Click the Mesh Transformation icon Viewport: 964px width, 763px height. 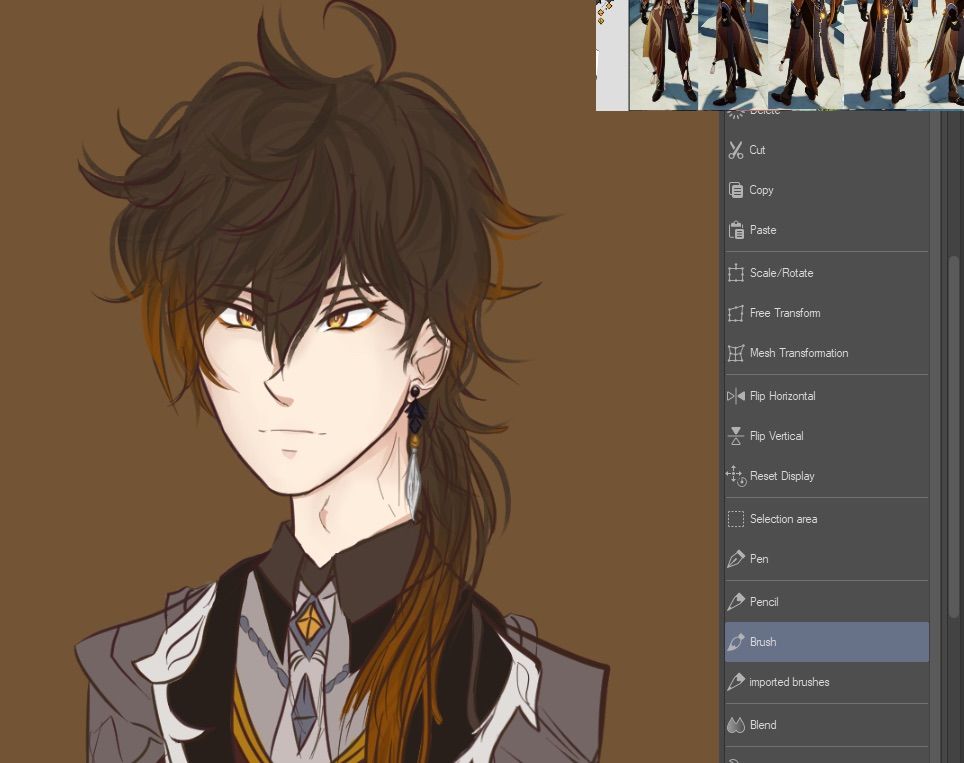click(736, 353)
